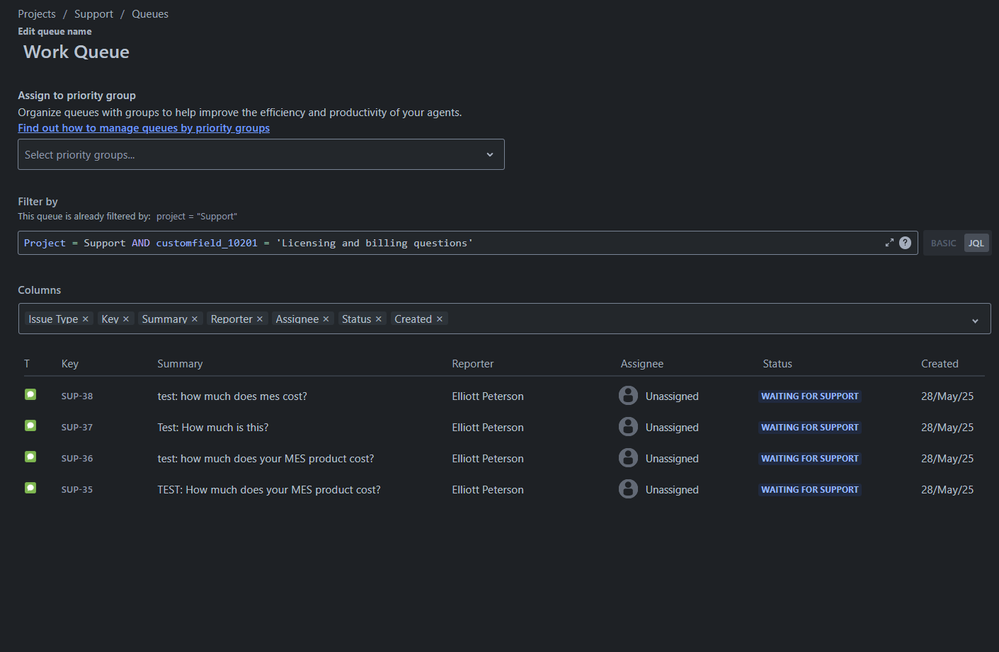Open the JQL syntax help icon
This screenshot has width=999, height=652.
[x=905, y=243]
